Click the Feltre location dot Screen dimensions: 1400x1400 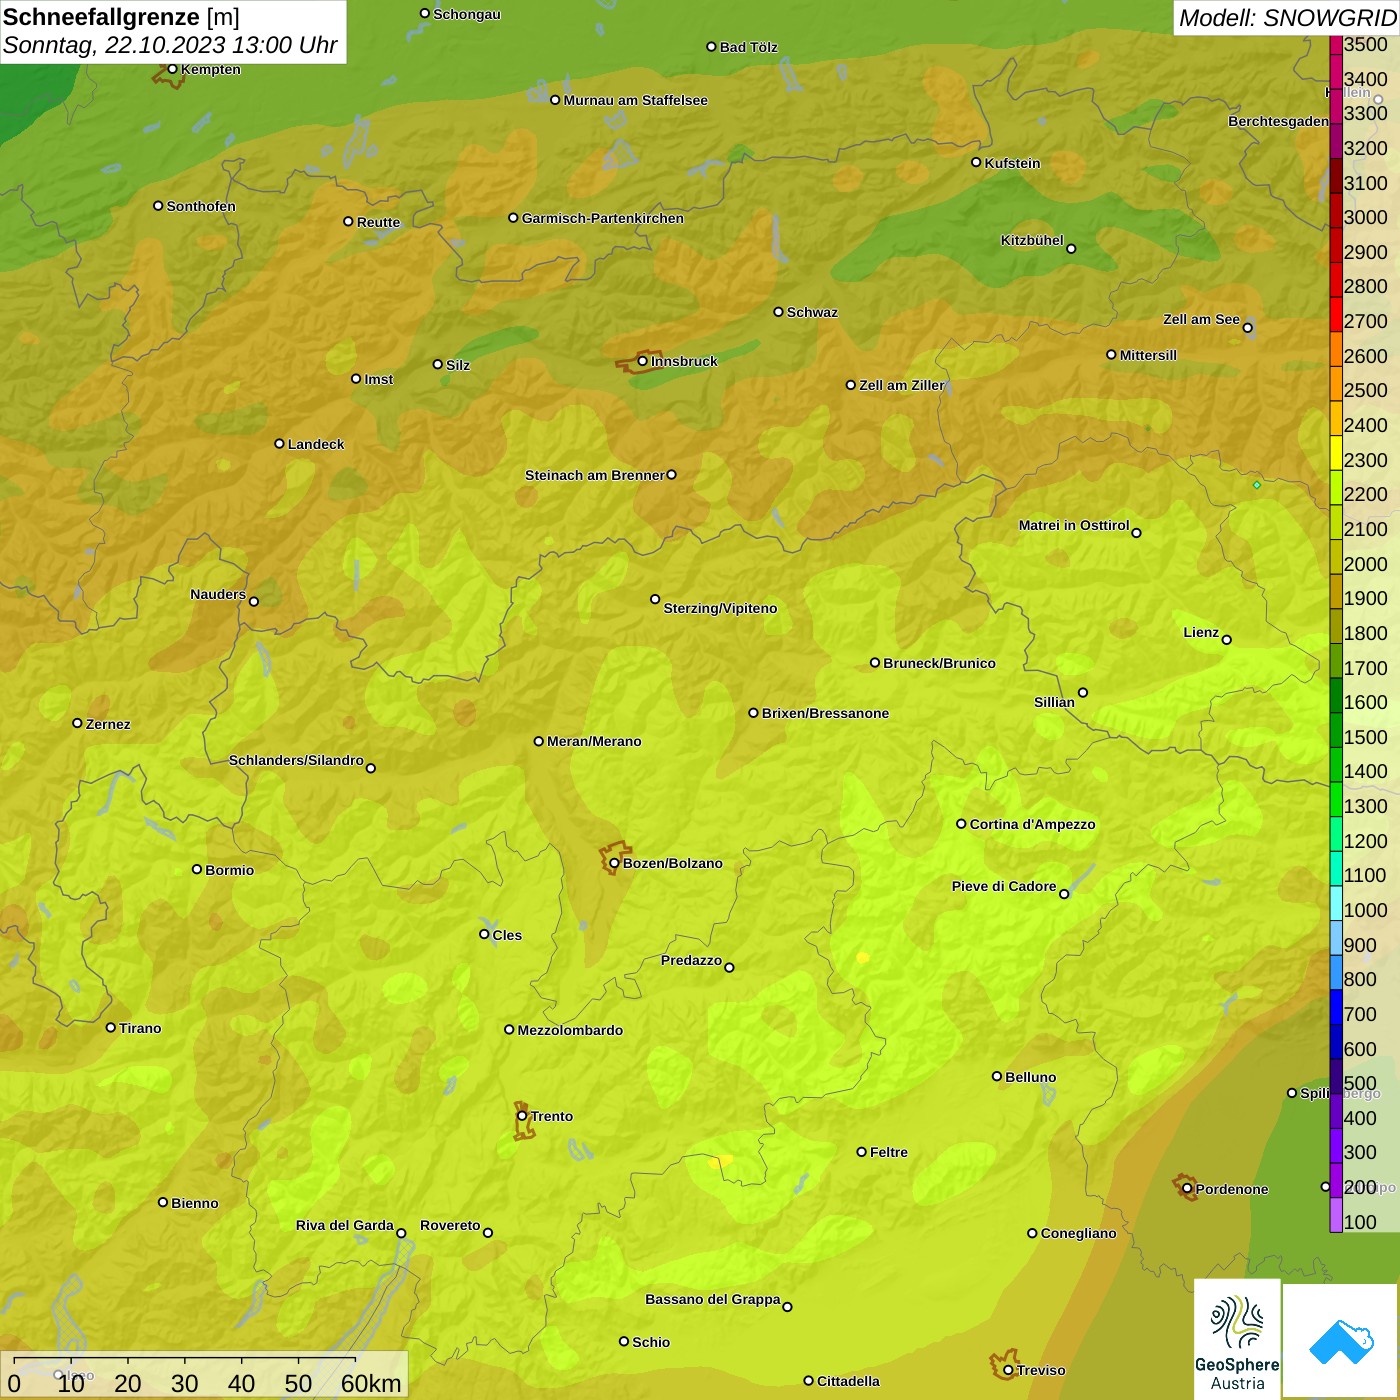pos(861,1152)
